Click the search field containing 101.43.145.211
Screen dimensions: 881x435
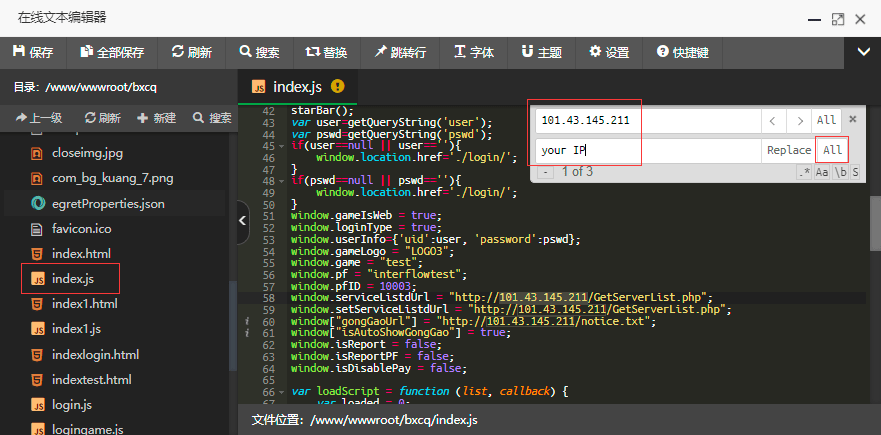click(x=646, y=120)
